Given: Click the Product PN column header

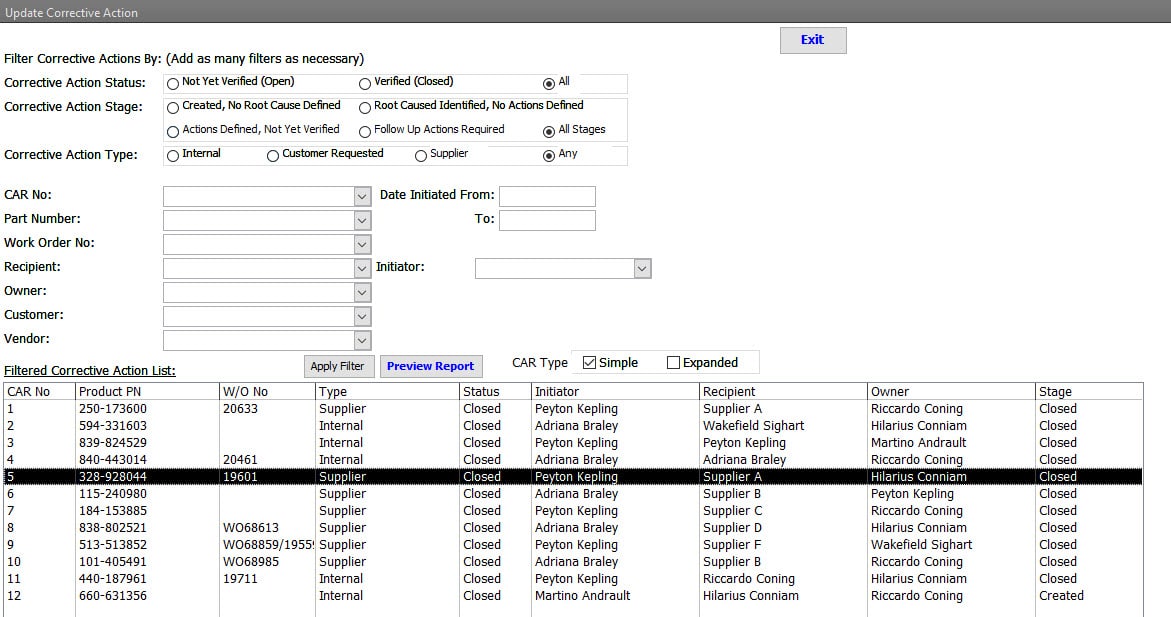Looking at the screenshot, I should [148, 391].
